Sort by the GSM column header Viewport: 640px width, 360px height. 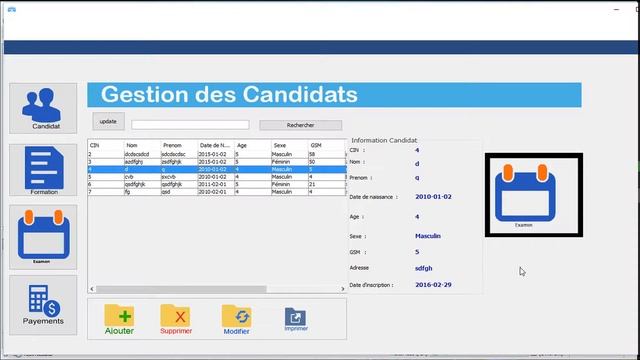pyautogui.click(x=327, y=145)
